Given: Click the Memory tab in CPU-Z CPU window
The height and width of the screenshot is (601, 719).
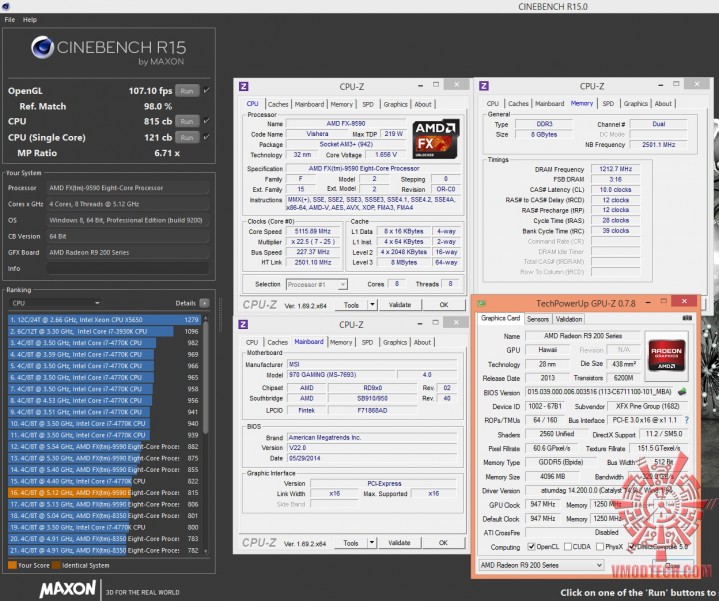Looking at the screenshot, I should click(342, 104).
